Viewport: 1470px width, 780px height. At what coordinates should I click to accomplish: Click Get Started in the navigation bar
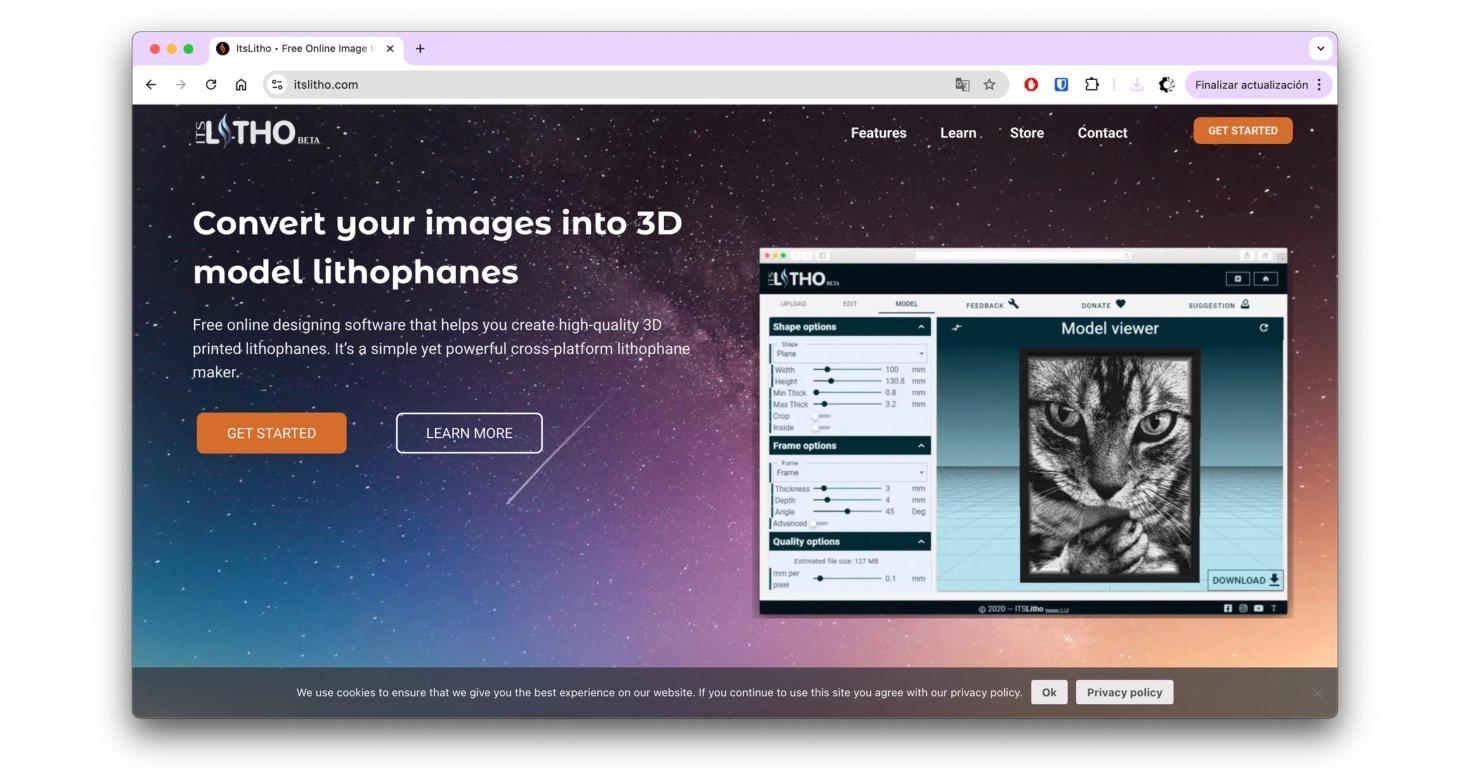click(x=1243, y=131)
